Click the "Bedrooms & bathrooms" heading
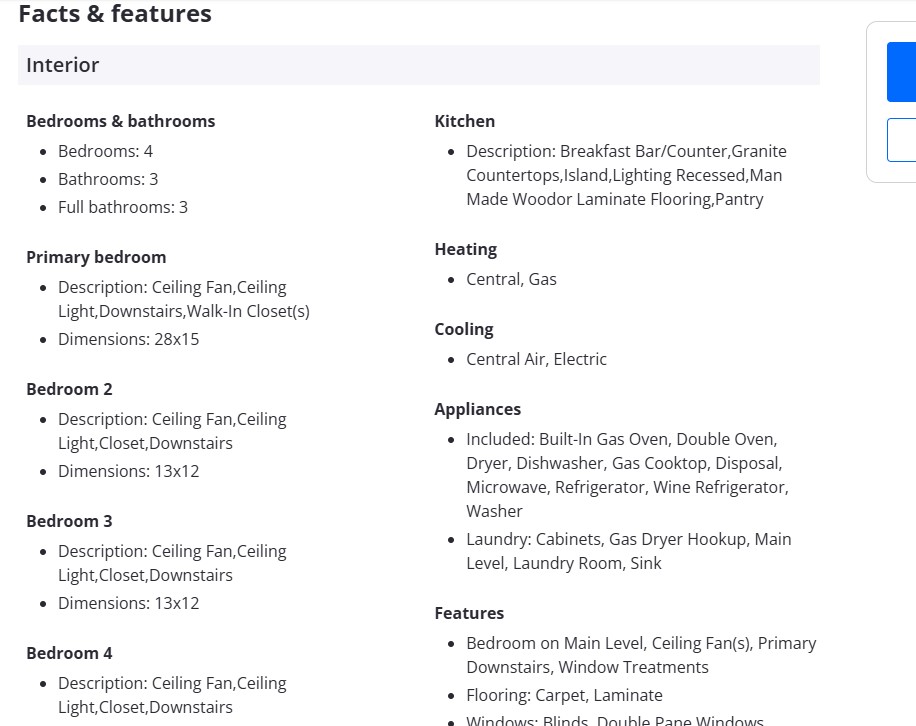The height and width of the screenshot is (726, 916). pos(121,121)
